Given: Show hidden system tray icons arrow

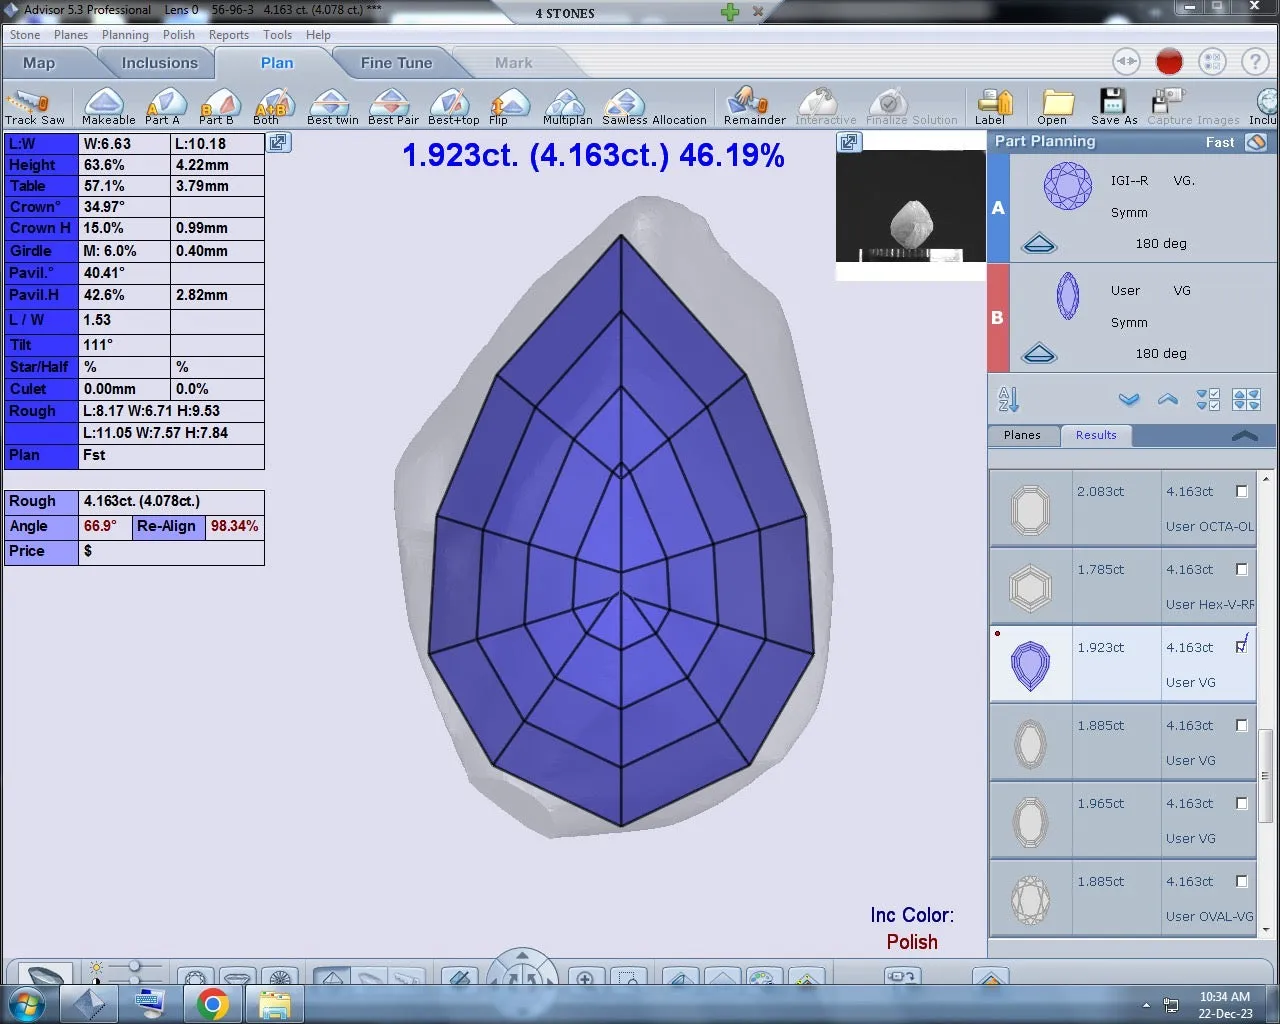Looking at the screenshot, I should [1146, 1005].
